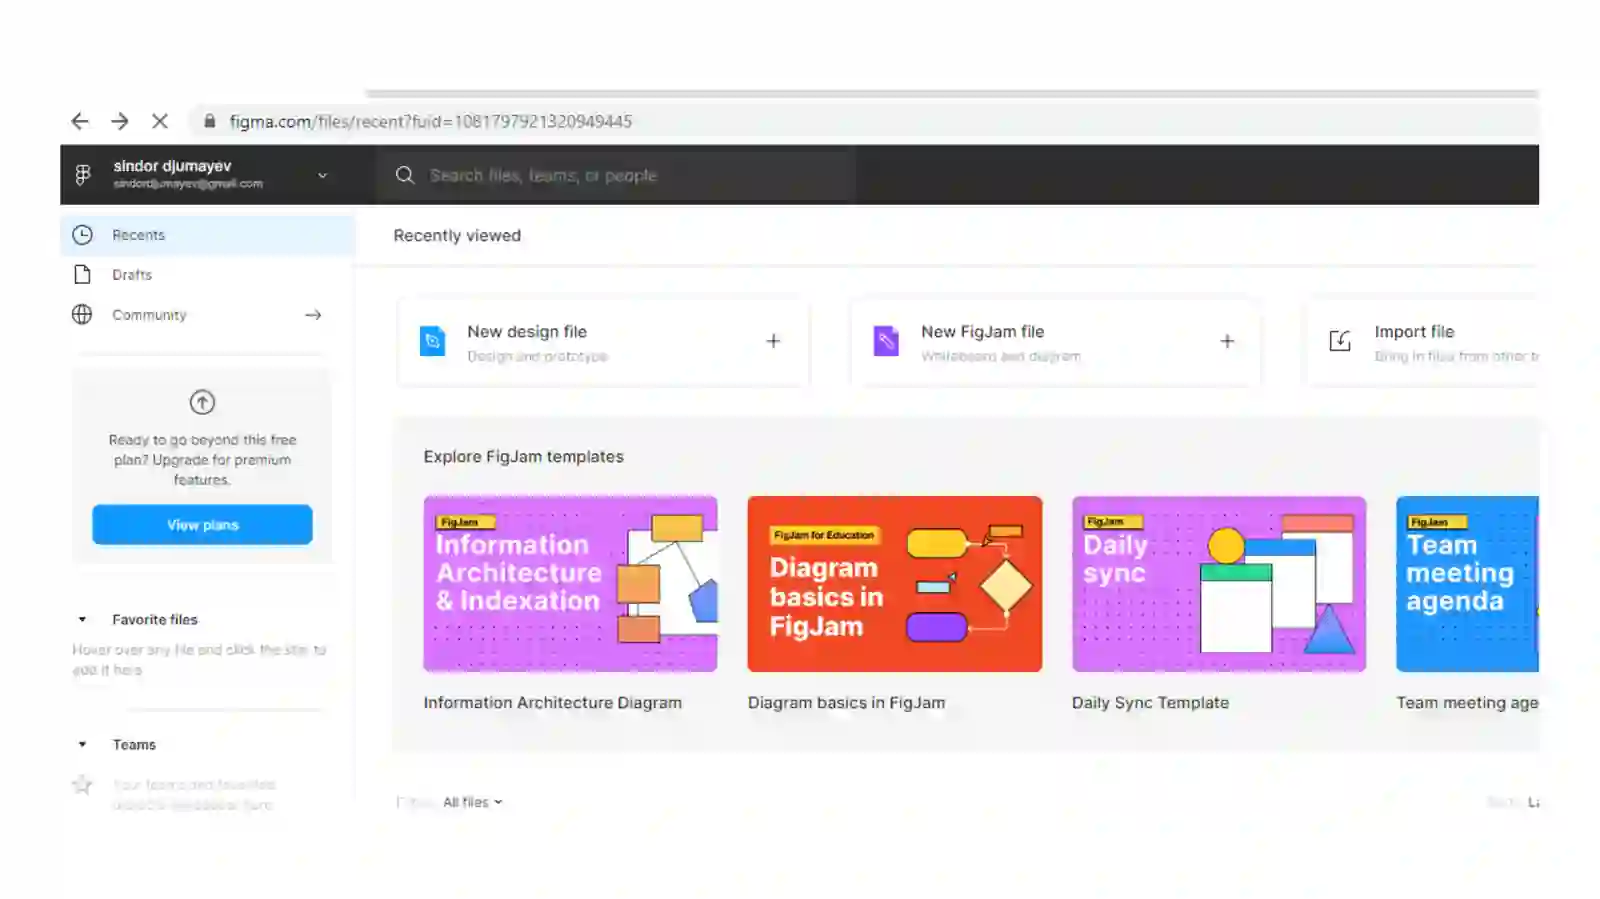
Task: Click the plus on New FigJam file
Action: [x=1227, y=341]
